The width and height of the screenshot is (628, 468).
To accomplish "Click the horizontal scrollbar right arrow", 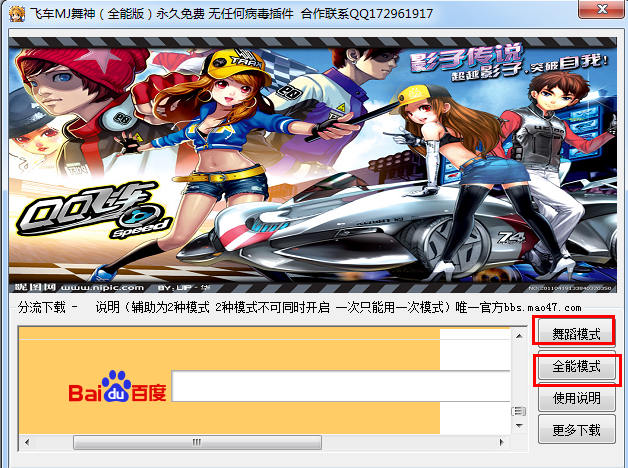I will (x=501, y=442).
